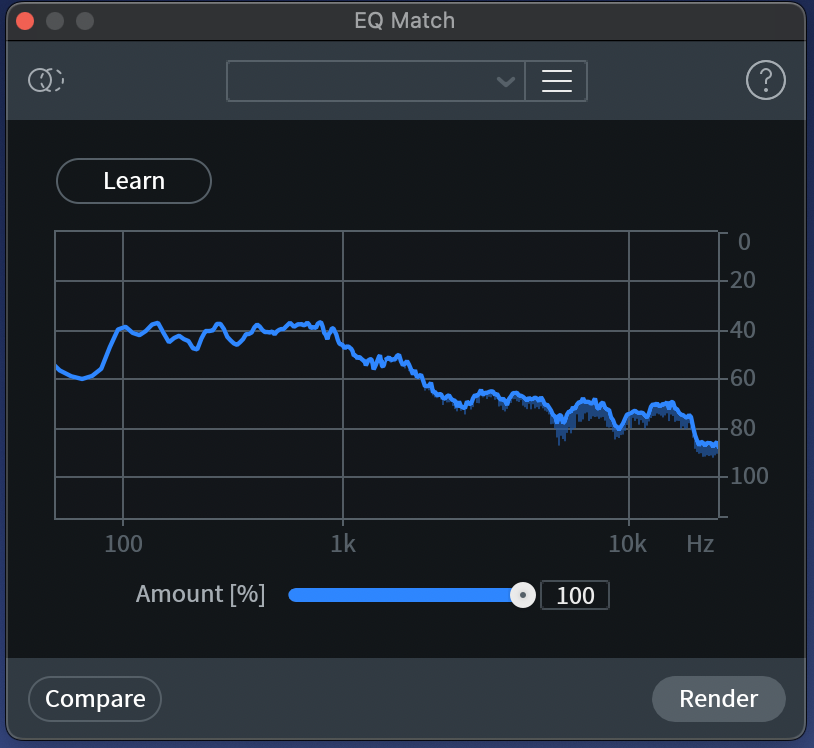Click the Amount slider handle
Viewport: 814px width, 748px height.
coord(523,595)
